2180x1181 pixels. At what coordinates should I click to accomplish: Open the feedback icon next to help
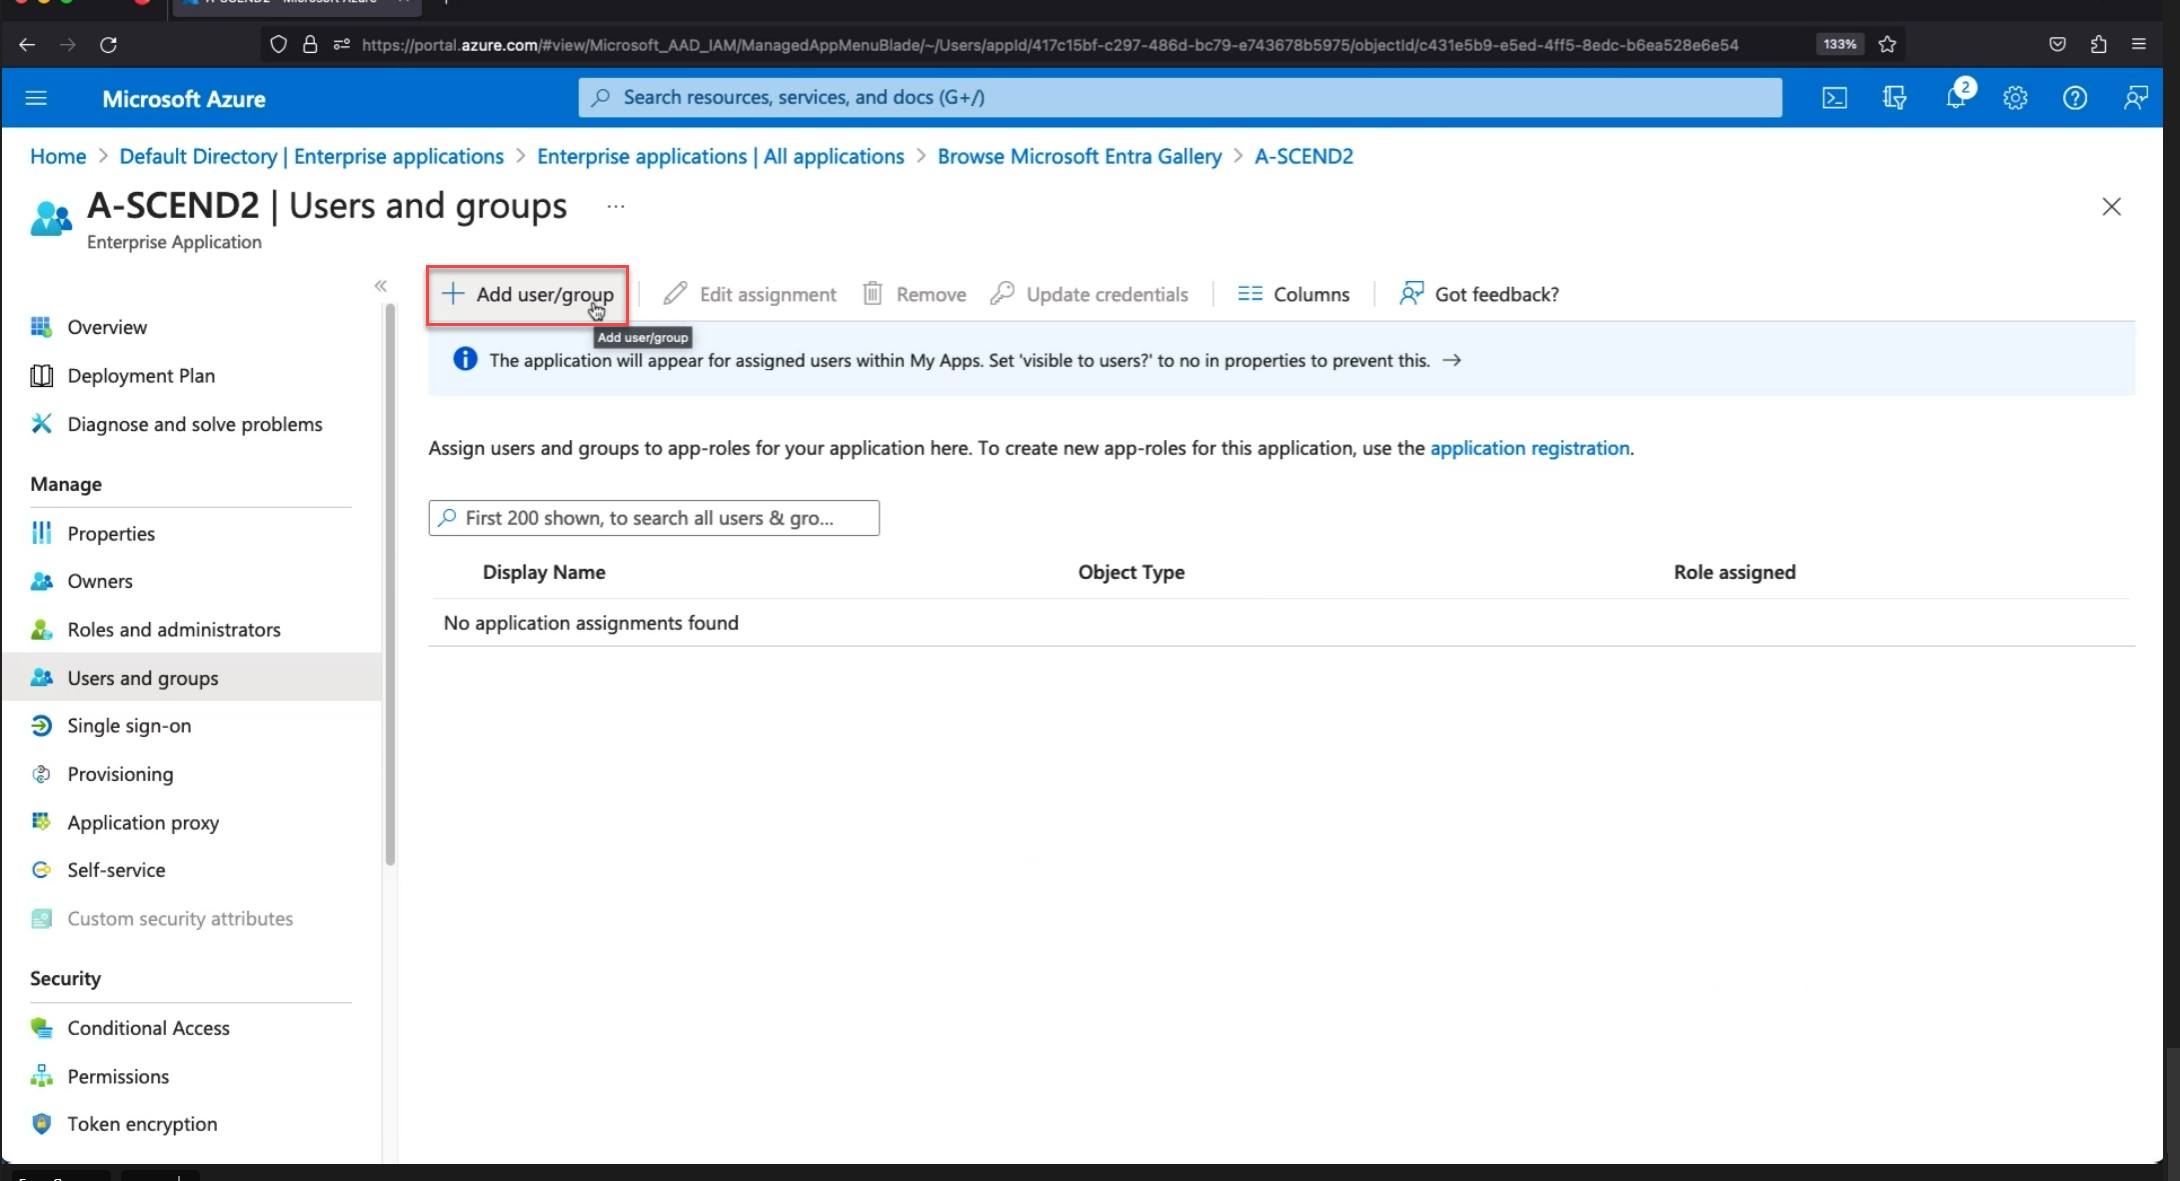point(2136,97)
